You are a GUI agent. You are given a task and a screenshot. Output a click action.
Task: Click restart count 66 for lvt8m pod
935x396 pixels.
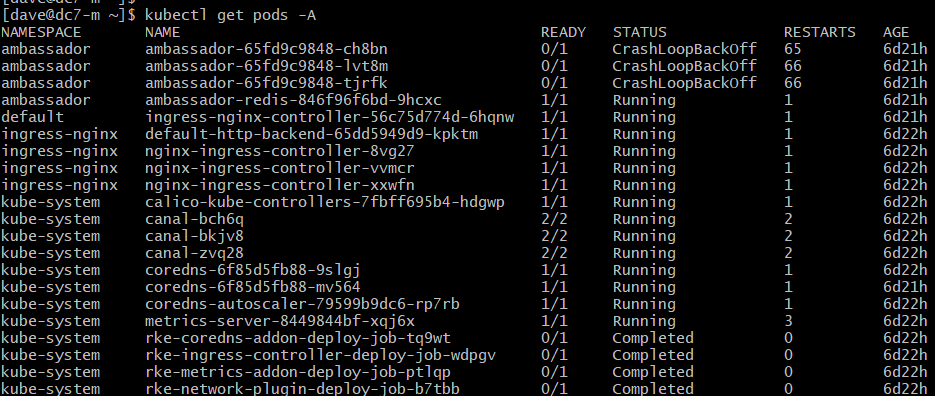pyautogui.click(x=792, y=66)
